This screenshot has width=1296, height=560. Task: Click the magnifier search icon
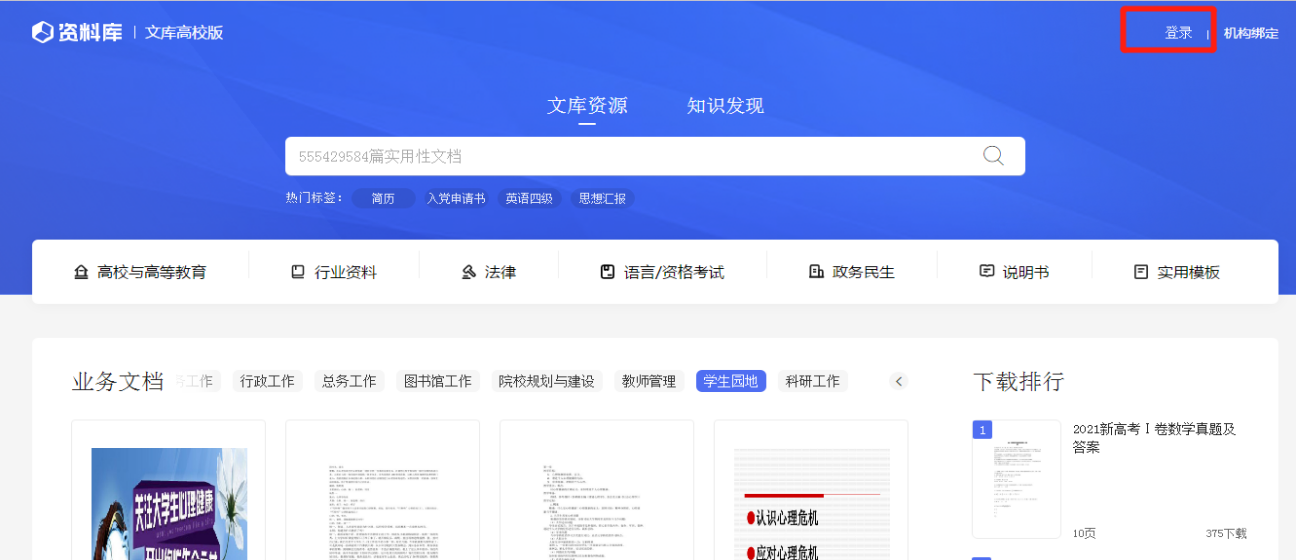click(993, 155)
